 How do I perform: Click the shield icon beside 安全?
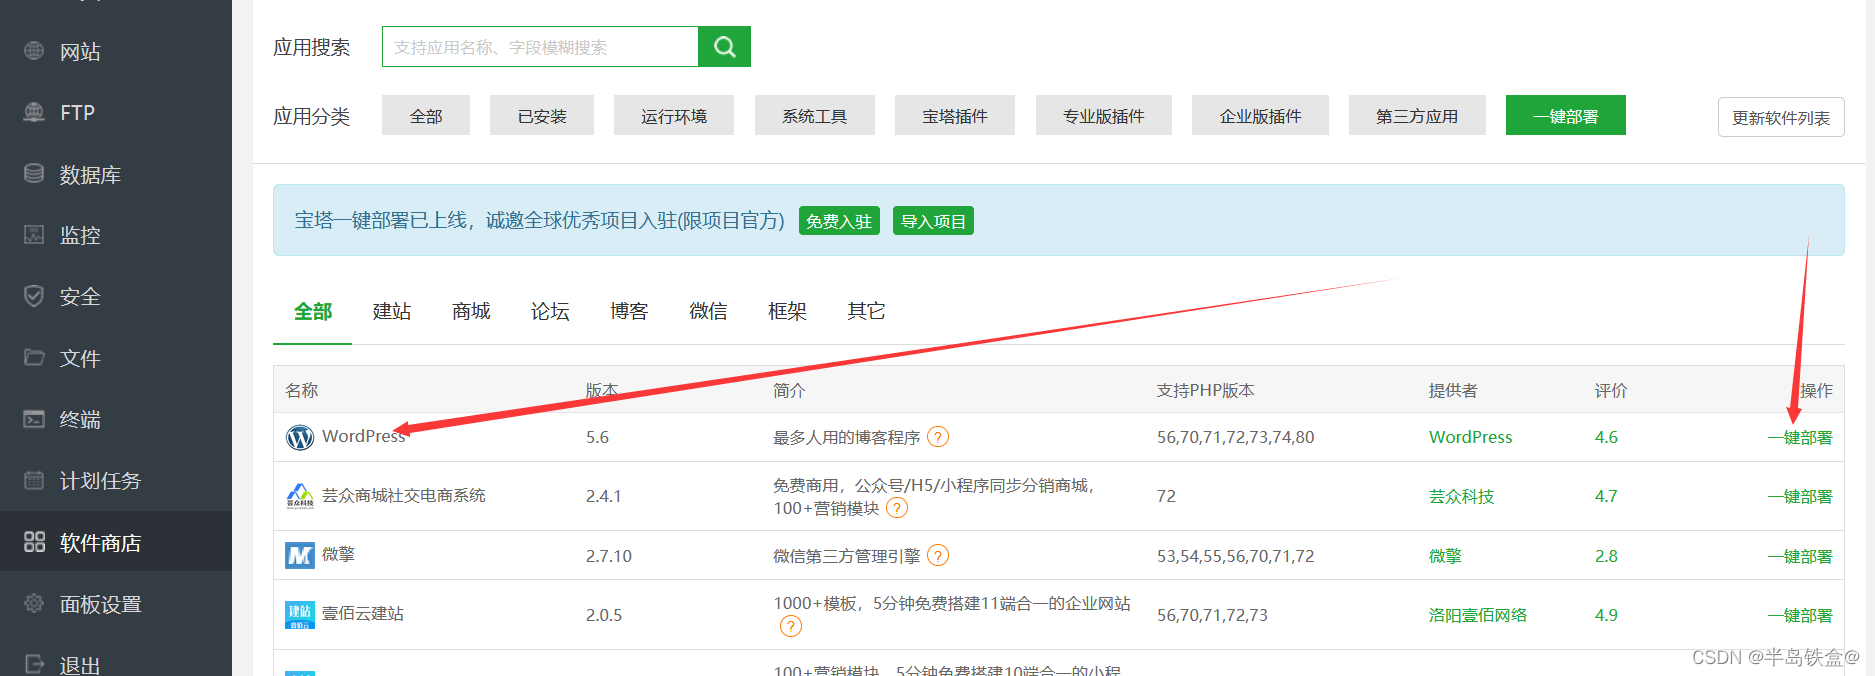coord(34,296)
